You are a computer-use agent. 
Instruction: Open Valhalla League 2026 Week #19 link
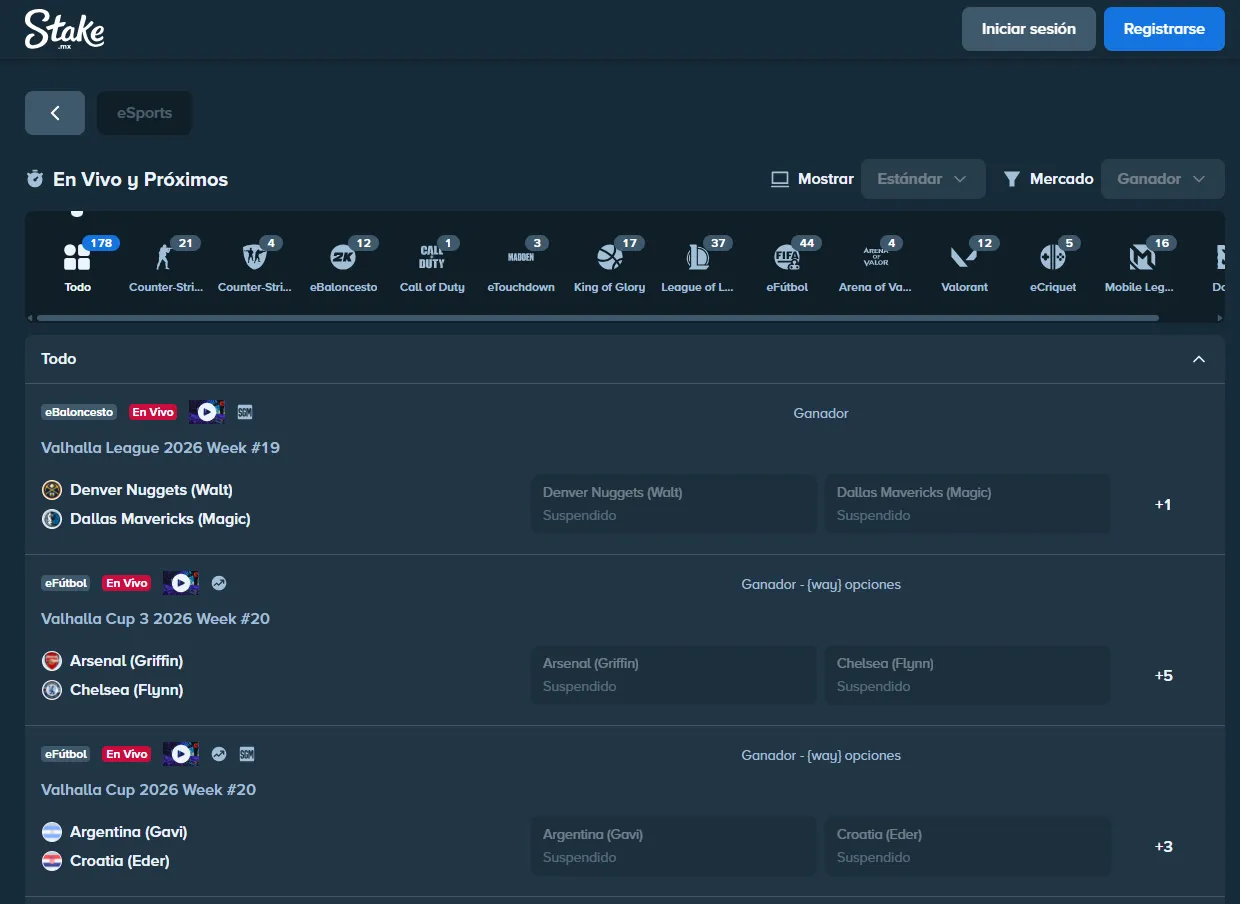click(x=160, y=447)
